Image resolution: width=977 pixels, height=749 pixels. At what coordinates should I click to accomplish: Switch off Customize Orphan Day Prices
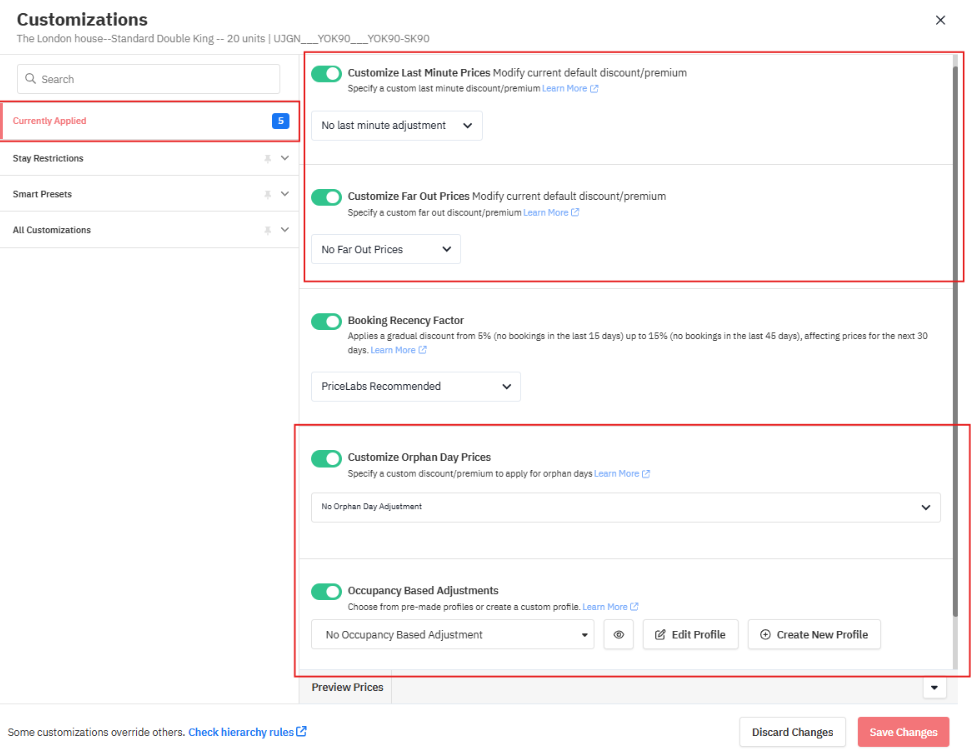[x=326, y=458]
